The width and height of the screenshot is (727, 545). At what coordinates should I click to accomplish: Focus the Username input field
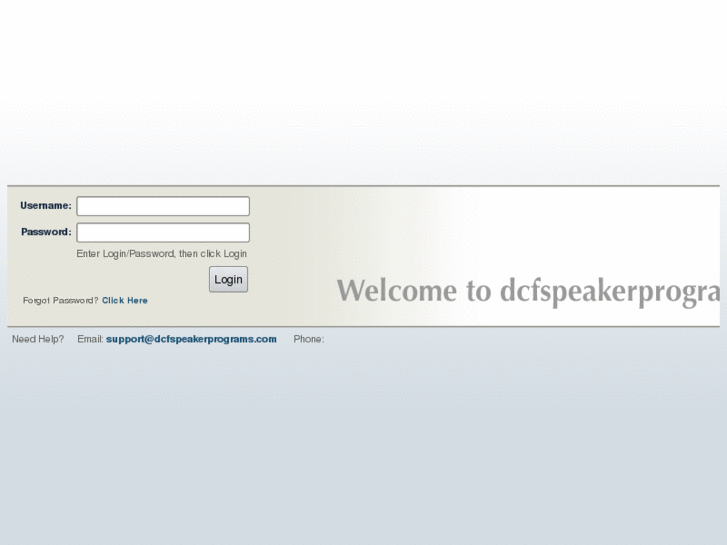[x=163, y=206]
